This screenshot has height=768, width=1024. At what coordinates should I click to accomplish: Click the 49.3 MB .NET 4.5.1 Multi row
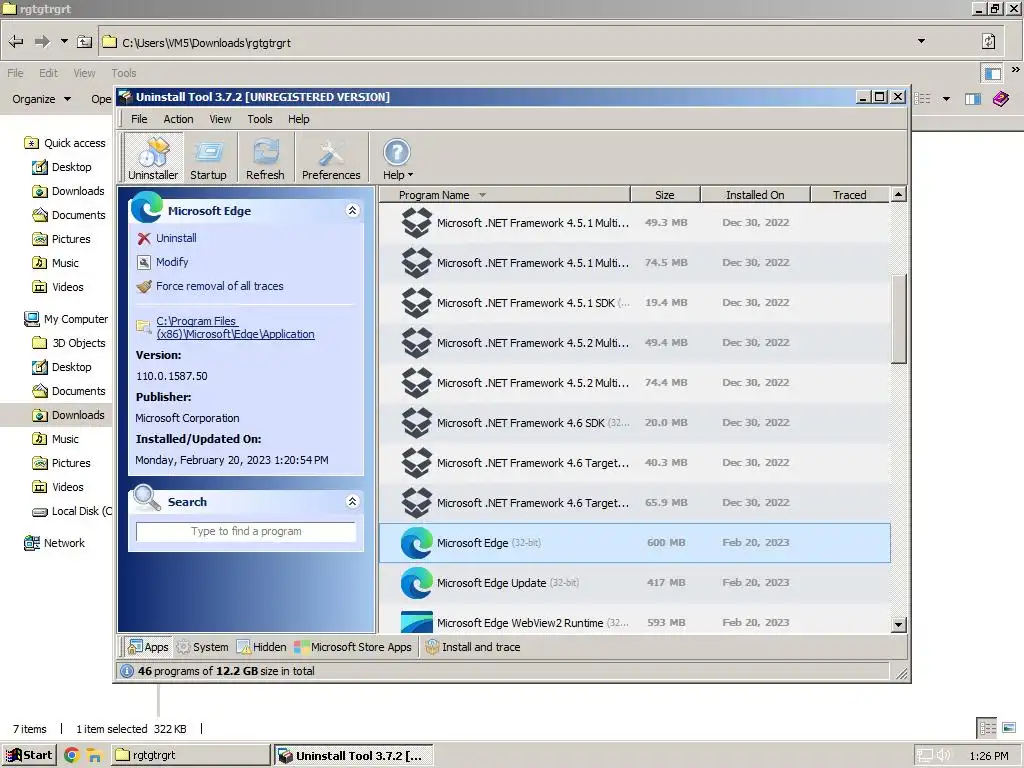[635, 223]
